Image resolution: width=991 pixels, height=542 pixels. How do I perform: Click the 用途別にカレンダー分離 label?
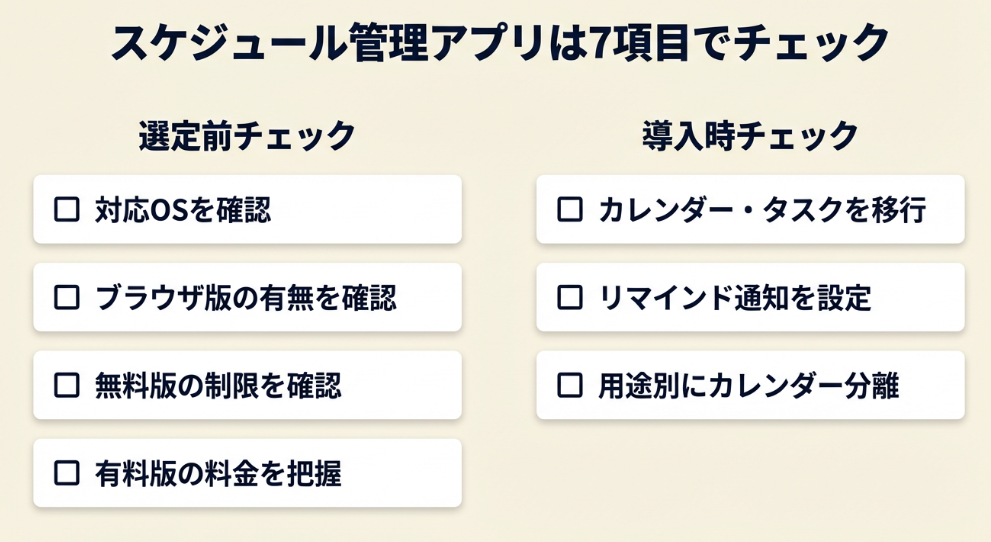[748, 385]
